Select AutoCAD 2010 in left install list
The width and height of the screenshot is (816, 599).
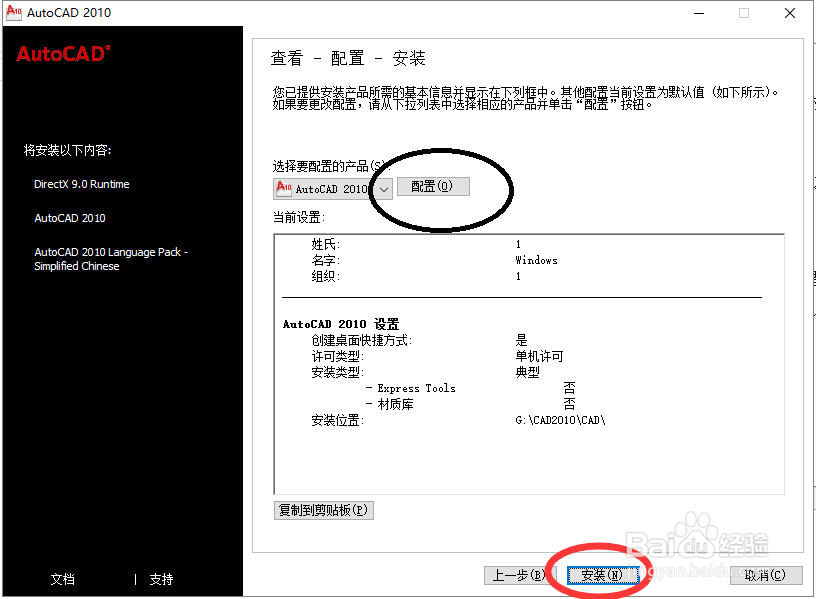70,218
